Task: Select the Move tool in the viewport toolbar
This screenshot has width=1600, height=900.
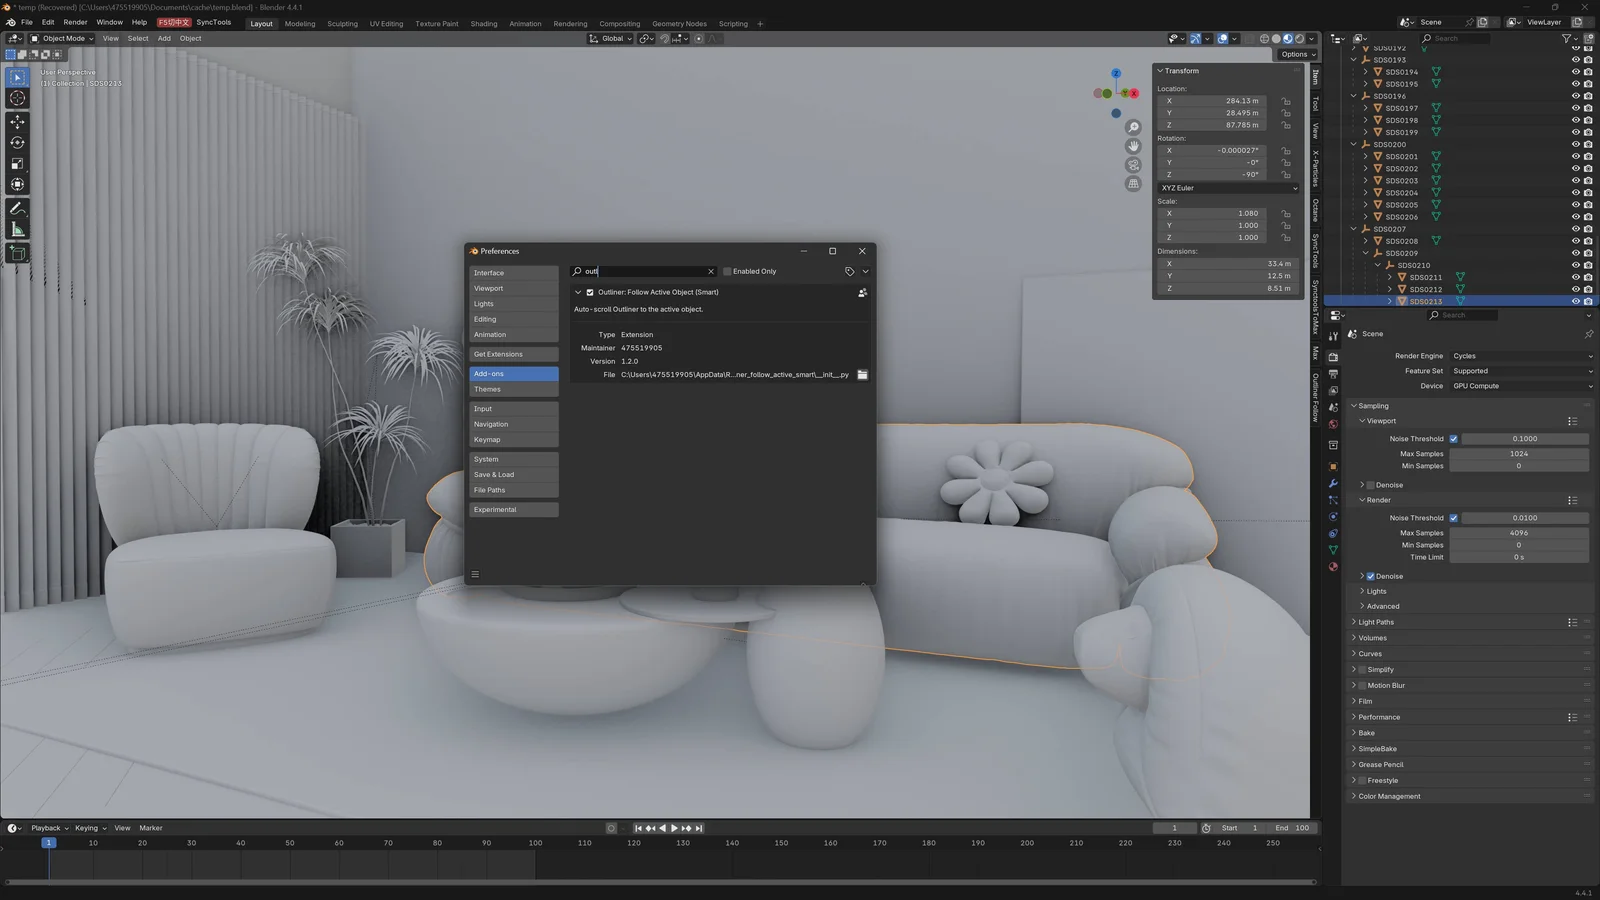Action: tap(17, 121)
